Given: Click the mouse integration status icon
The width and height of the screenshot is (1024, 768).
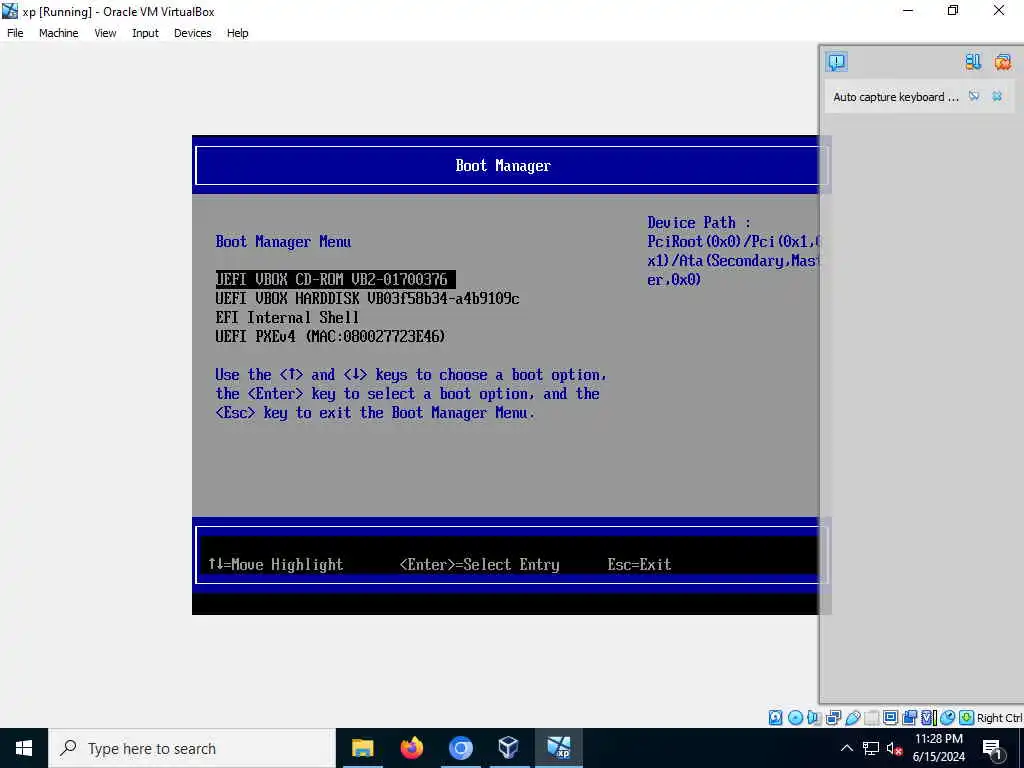Looking at the screenshot, I should [x=948, y=718].
